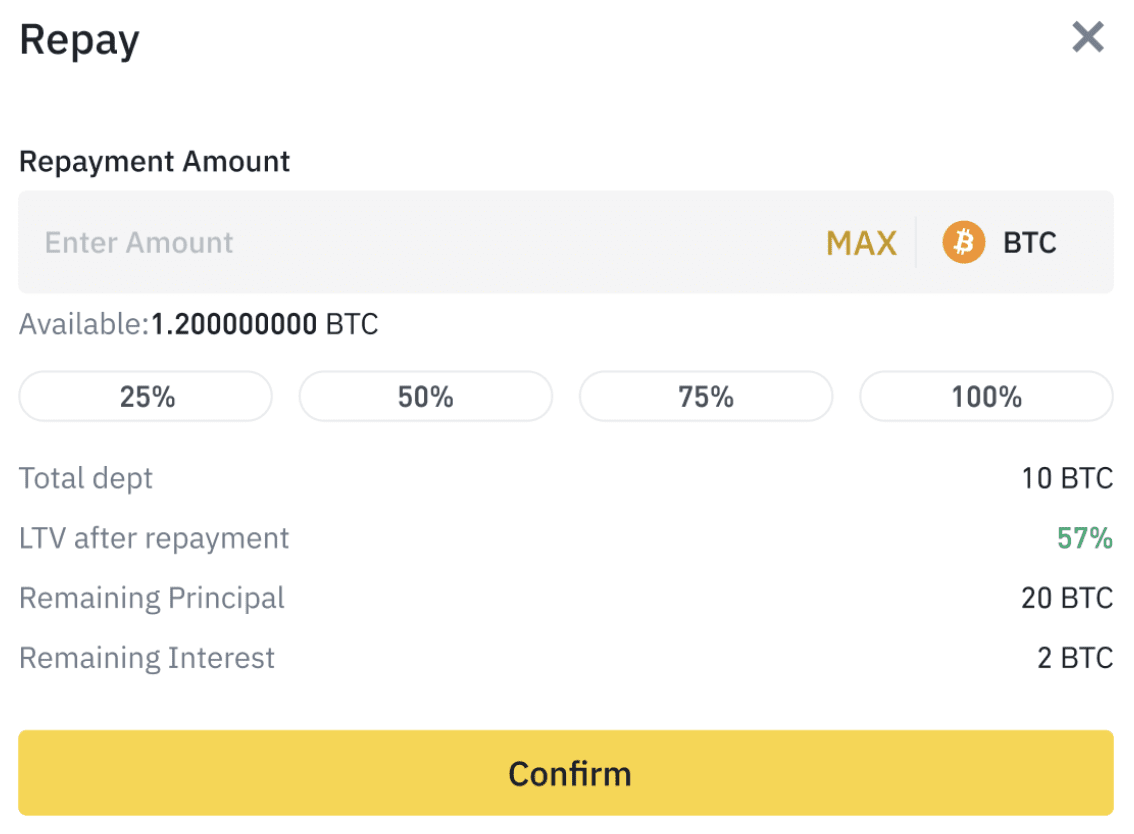The image size is (1134, 834).
Task: Click the 10 BTC total debt value
Action: point(1067,478)
